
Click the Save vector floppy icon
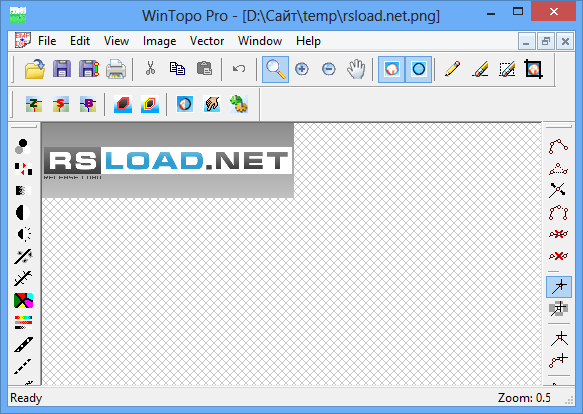(x=89, y=69)
